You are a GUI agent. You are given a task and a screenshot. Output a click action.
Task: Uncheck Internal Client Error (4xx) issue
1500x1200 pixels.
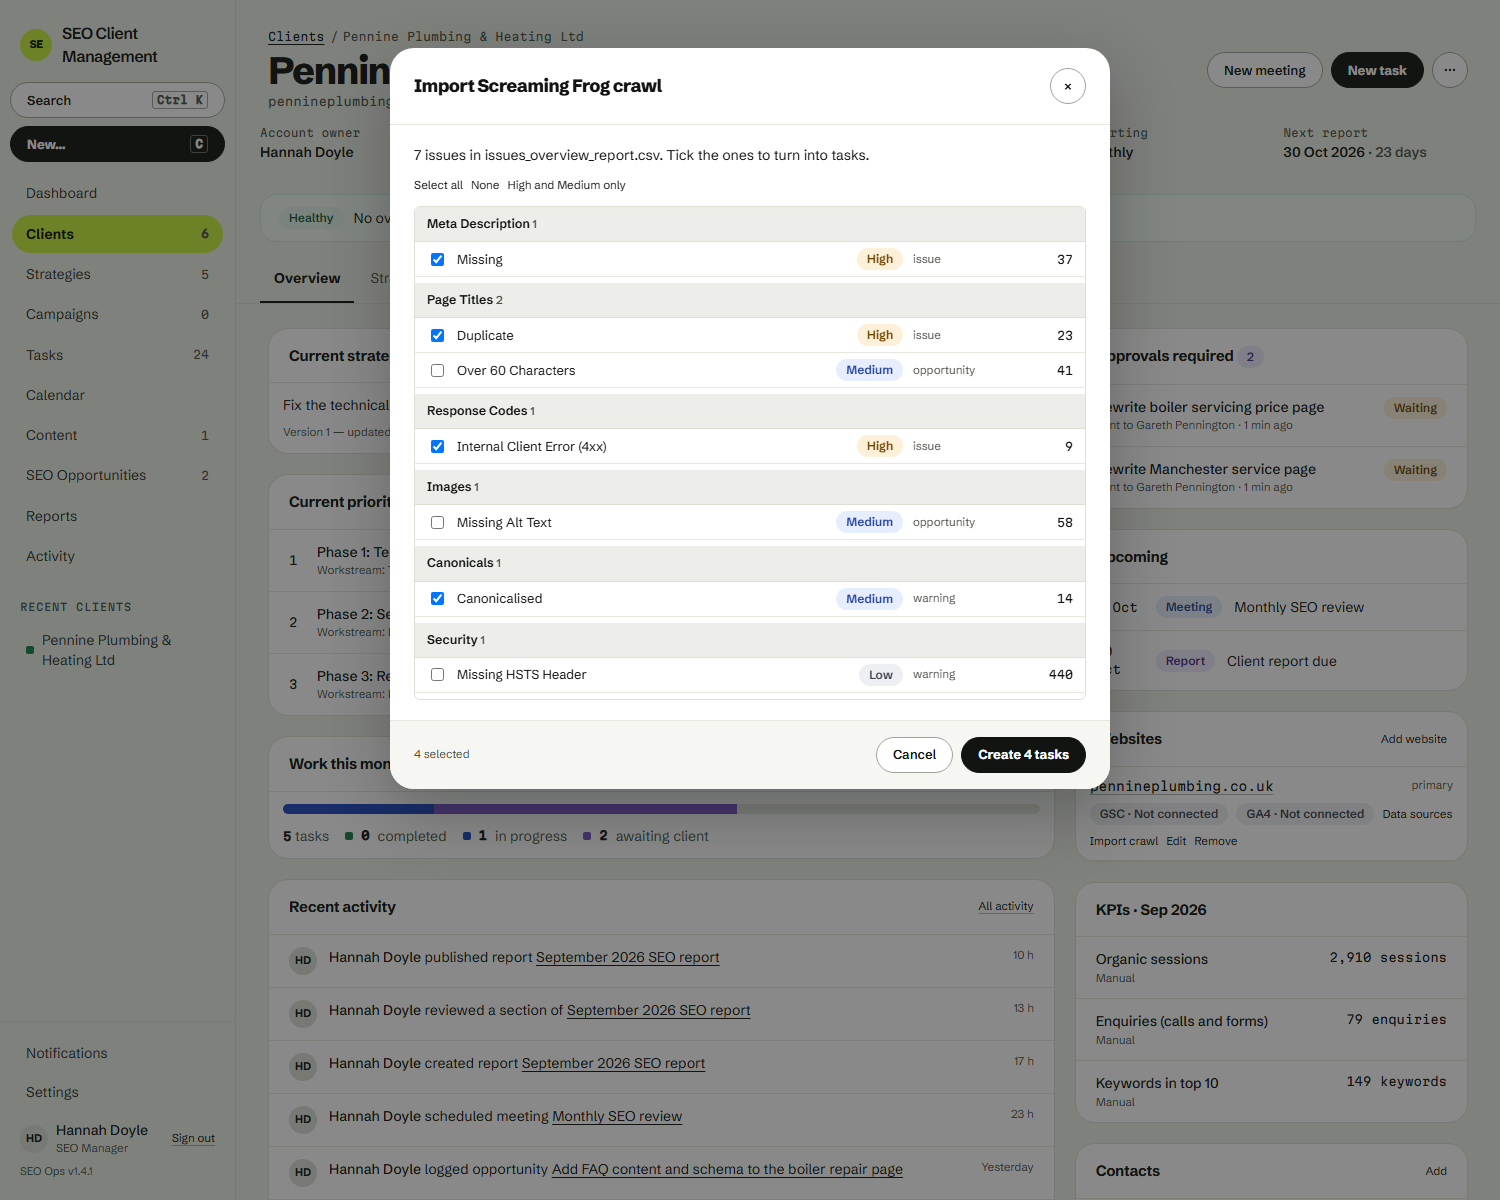pos(437,446)
